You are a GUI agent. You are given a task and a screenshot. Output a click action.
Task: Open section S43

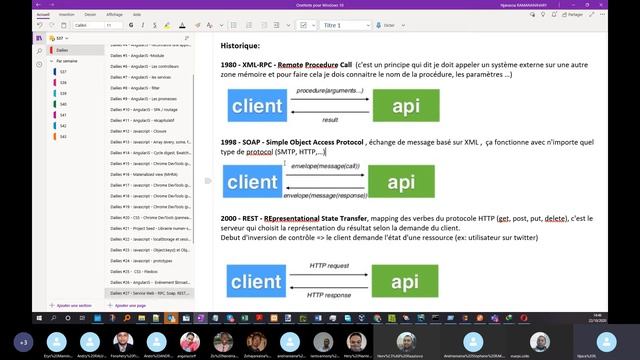[x=63, y=137]
